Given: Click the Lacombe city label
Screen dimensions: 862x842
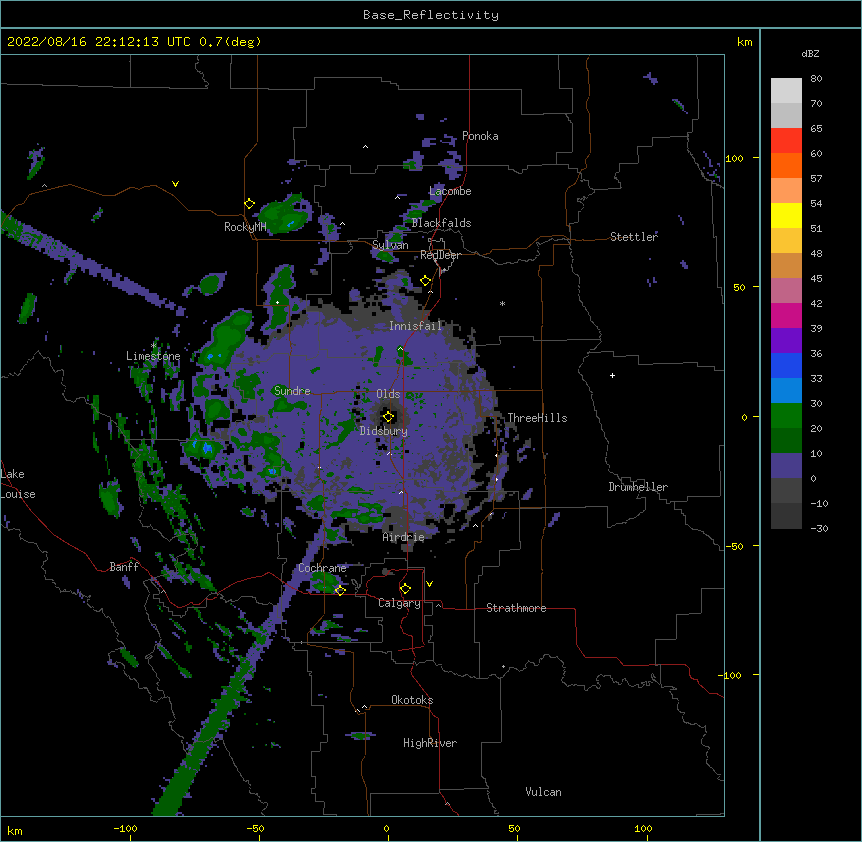Looking at the screenshot, I should pos(450,191).
